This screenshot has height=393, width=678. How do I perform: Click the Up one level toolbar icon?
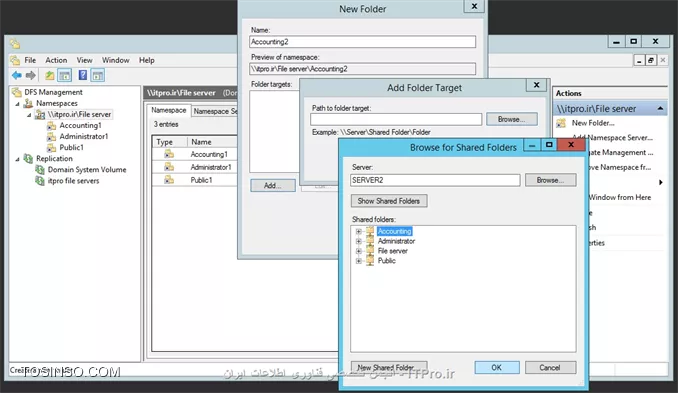(50, 76)
